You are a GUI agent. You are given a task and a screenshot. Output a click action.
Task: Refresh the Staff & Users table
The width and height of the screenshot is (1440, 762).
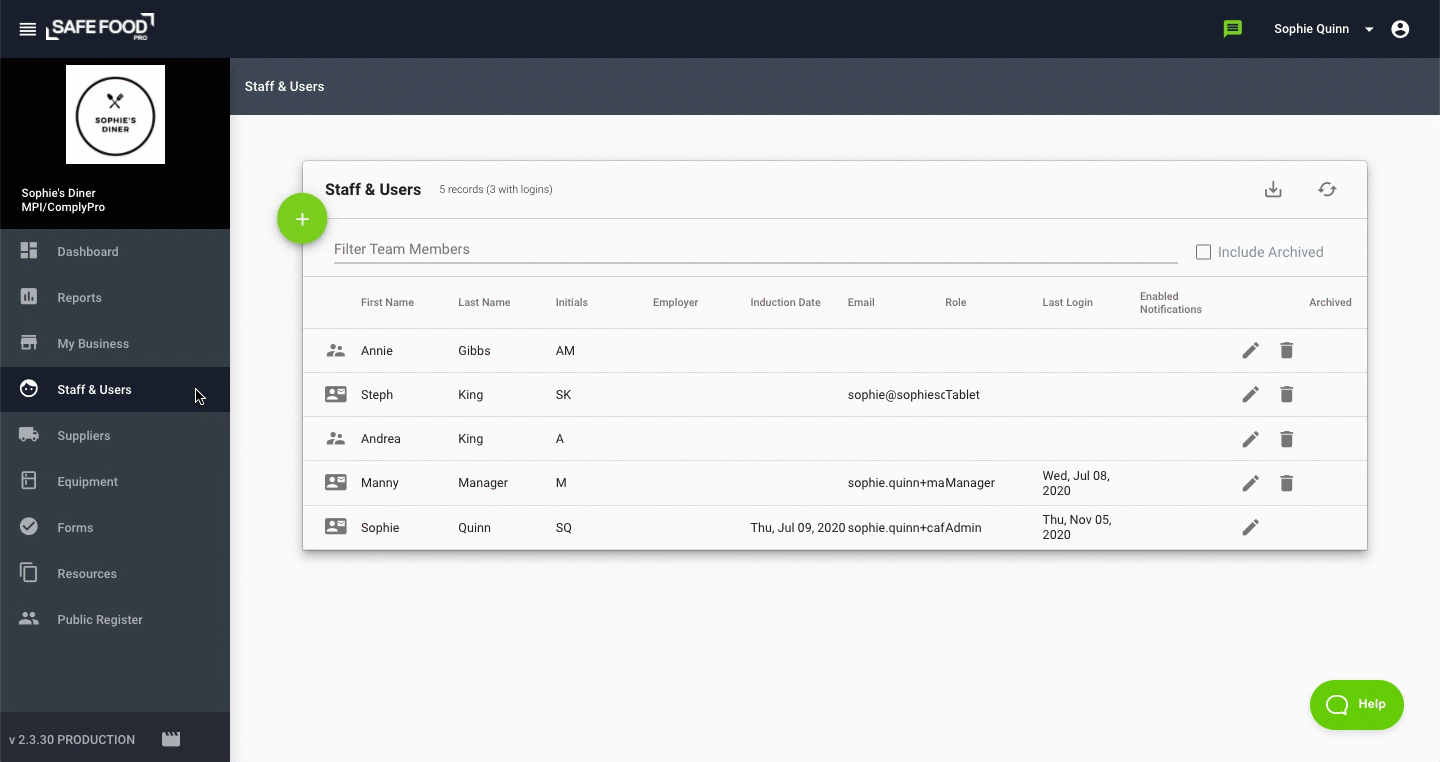1327,189
